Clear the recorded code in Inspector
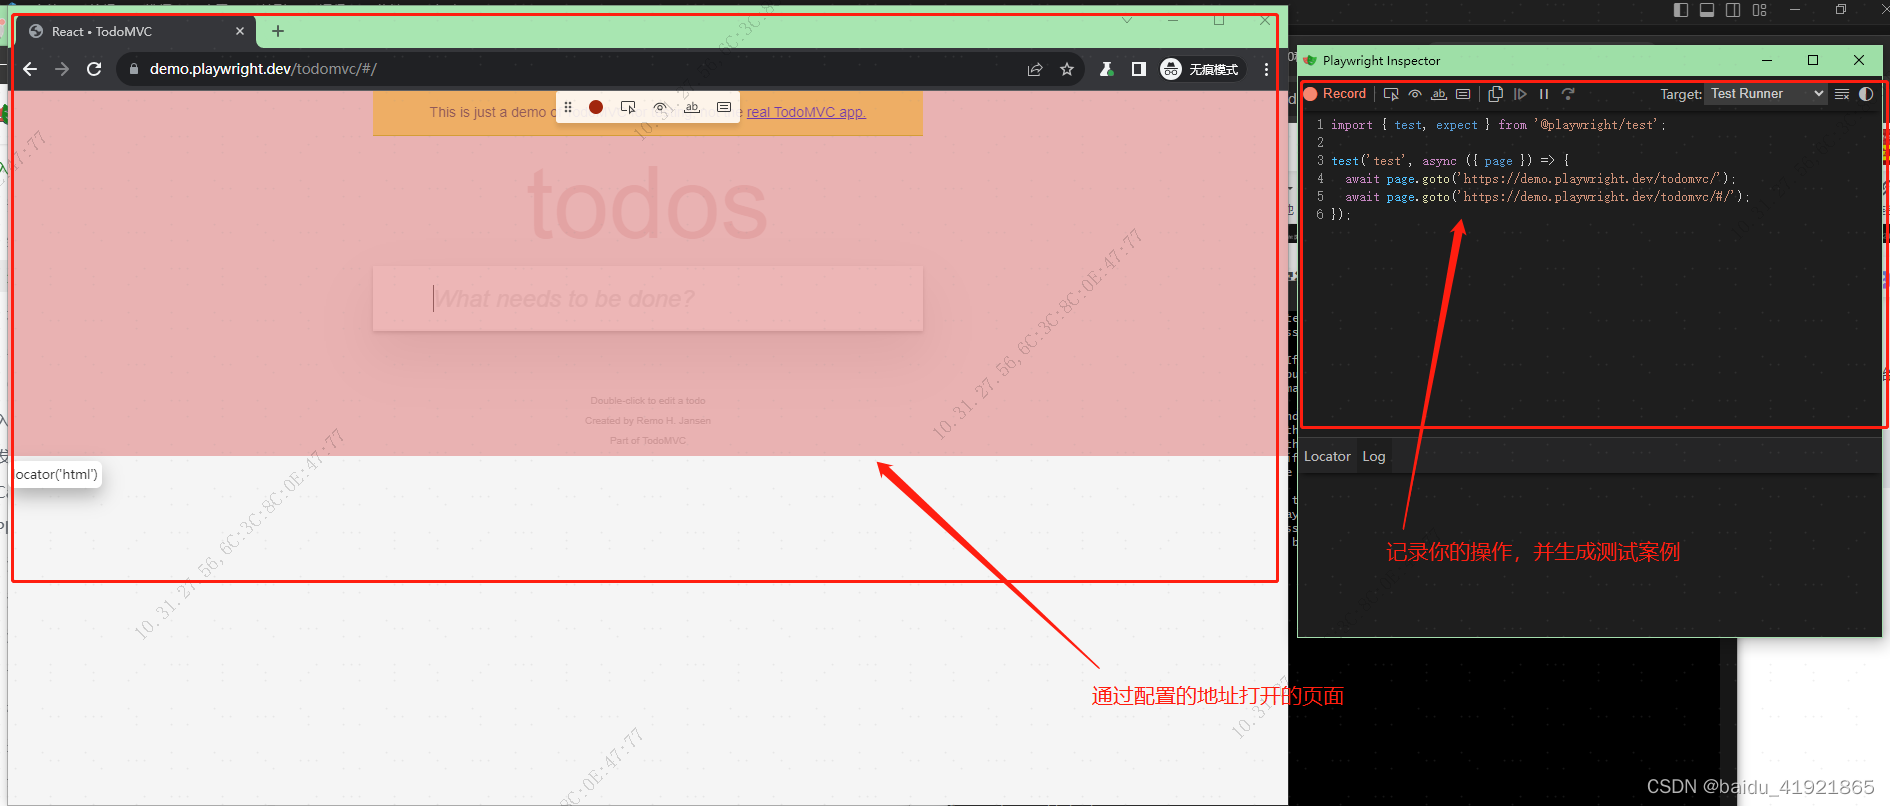Image resolution: width=1890 pixels, height=806 pixels. pos(1842,94)
